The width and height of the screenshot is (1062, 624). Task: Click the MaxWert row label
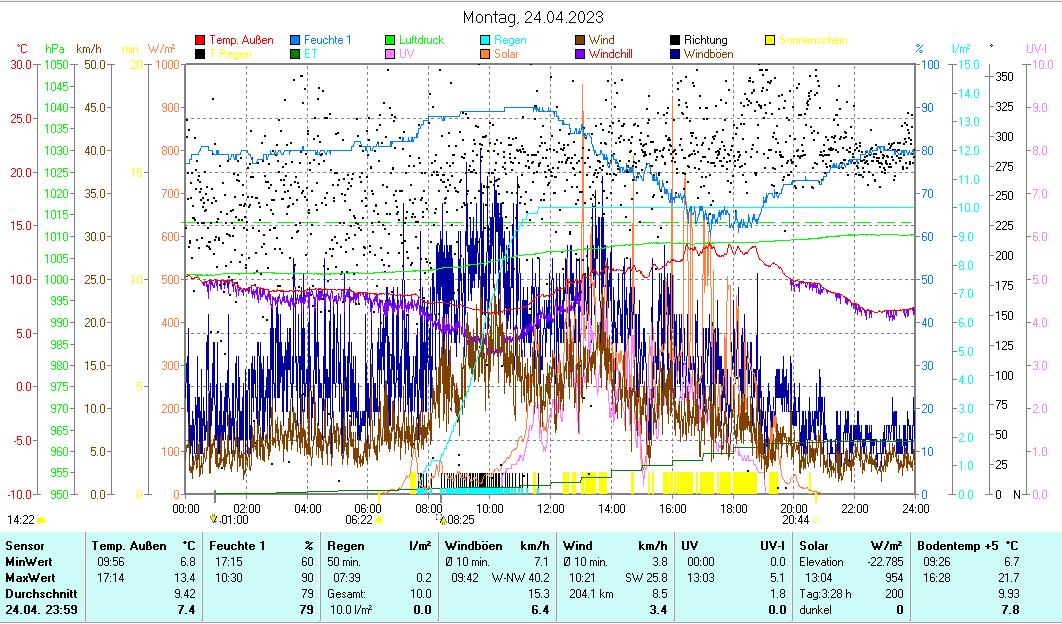[28, 577]
